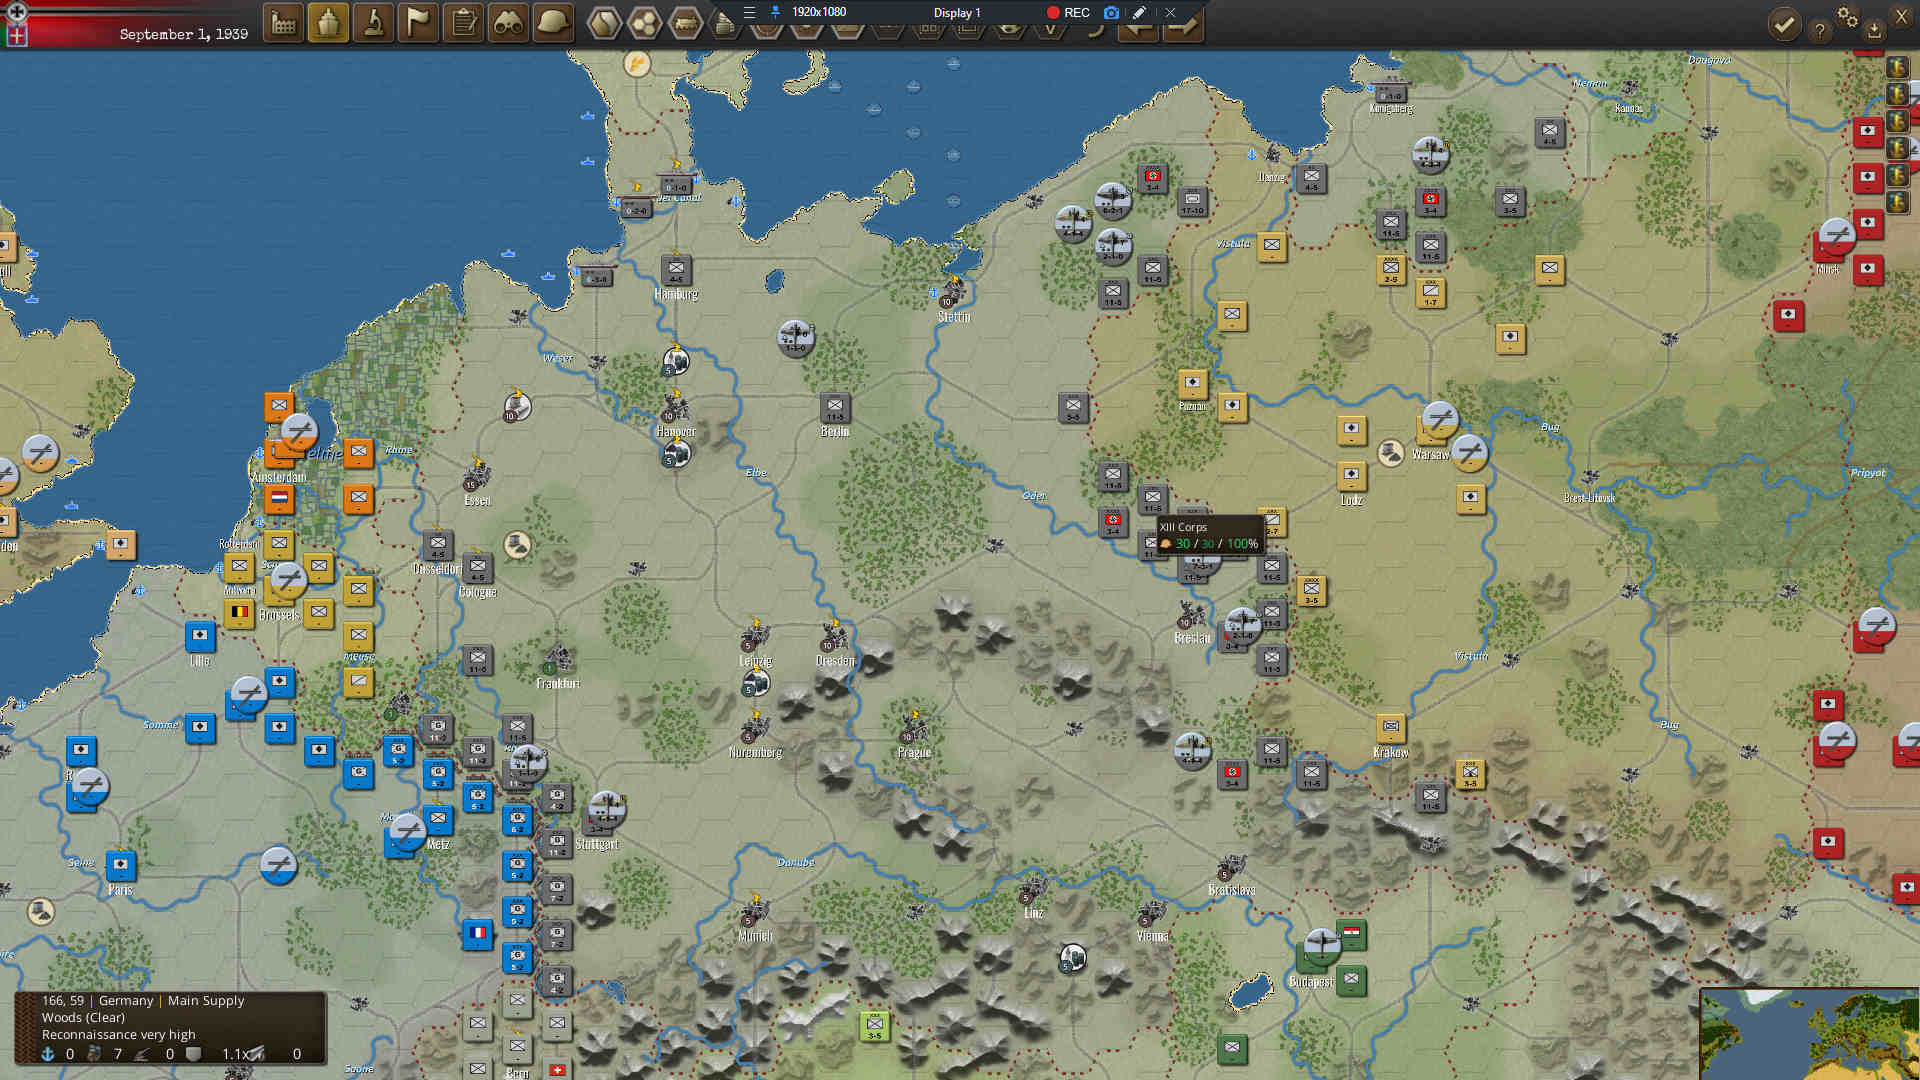
Task: Click the question mark help icon
Action: click(1820, 31)
